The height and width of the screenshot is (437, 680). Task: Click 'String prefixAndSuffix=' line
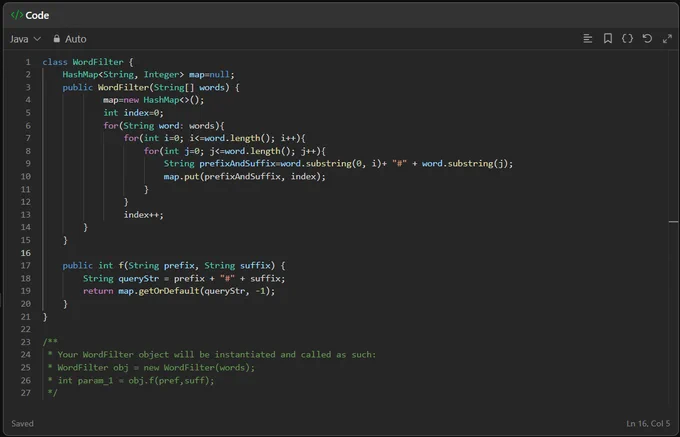pos(338,163)
